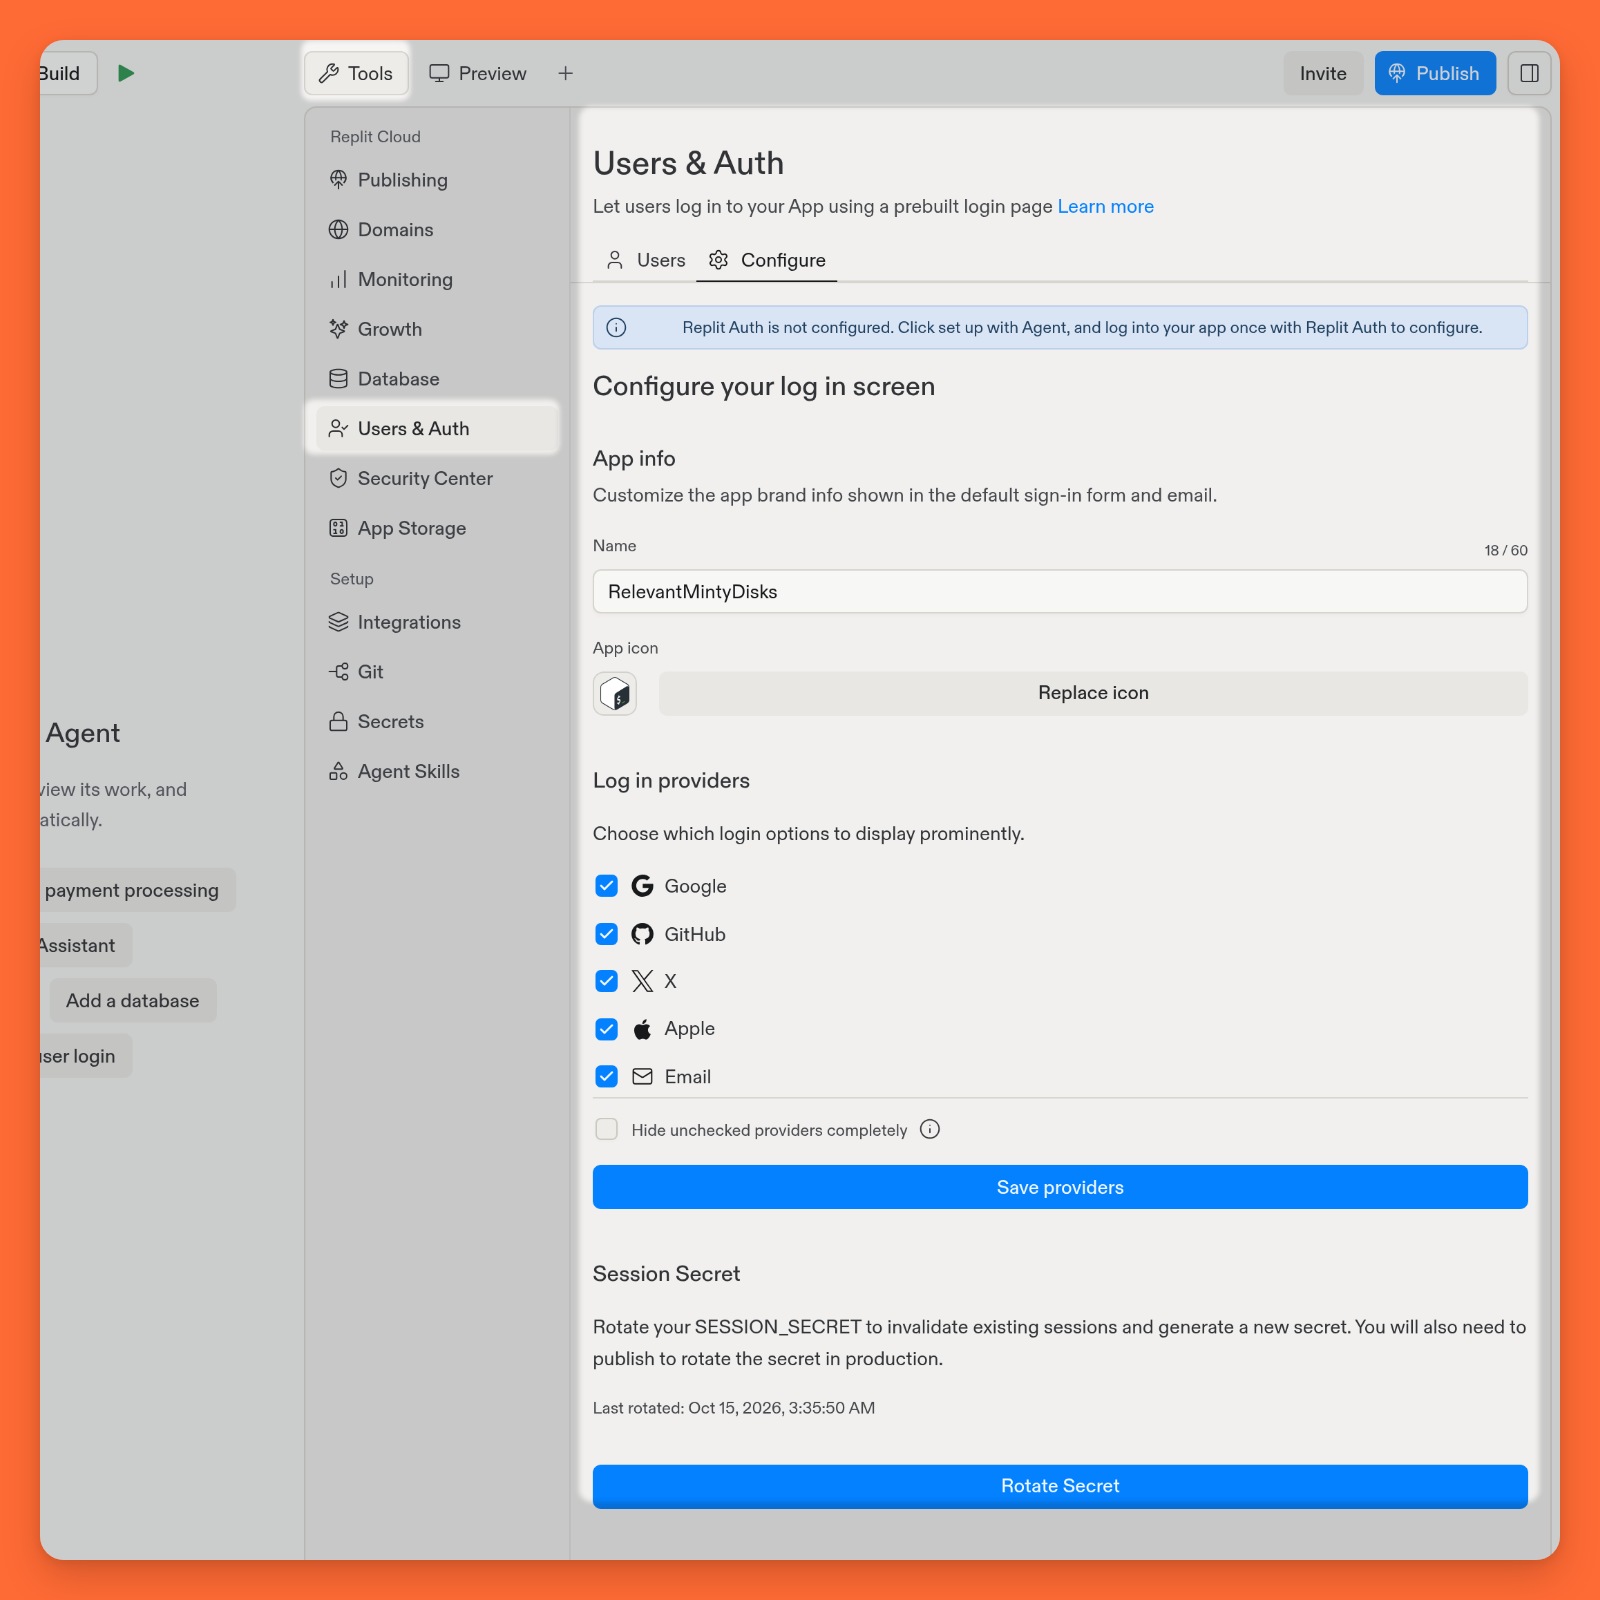Toggle the side panel layout icon
1600x1600 pixels.
tap(1529, 73)
